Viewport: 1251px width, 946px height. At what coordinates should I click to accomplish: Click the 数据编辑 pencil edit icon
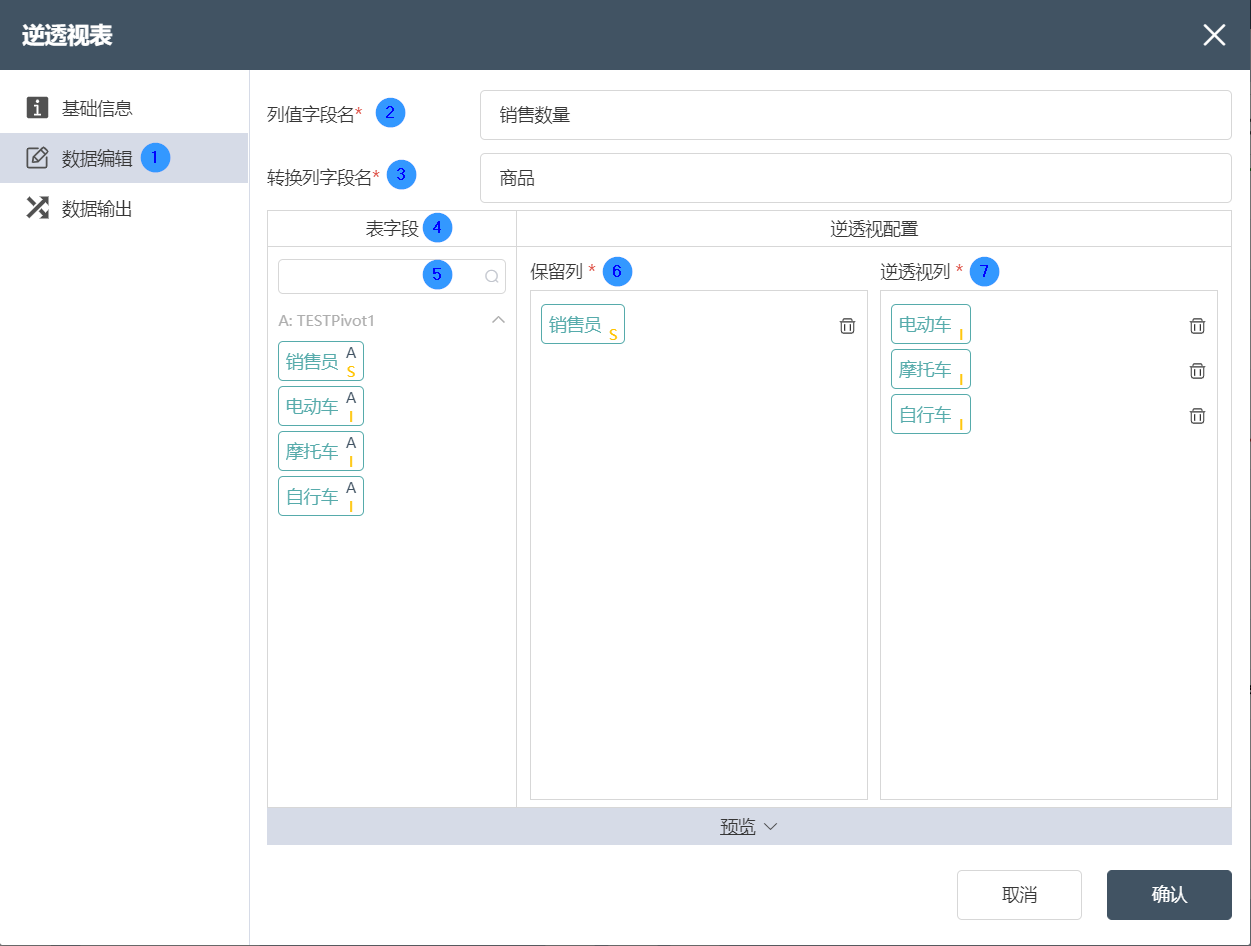pyautogui.click(x=37, y=158)
